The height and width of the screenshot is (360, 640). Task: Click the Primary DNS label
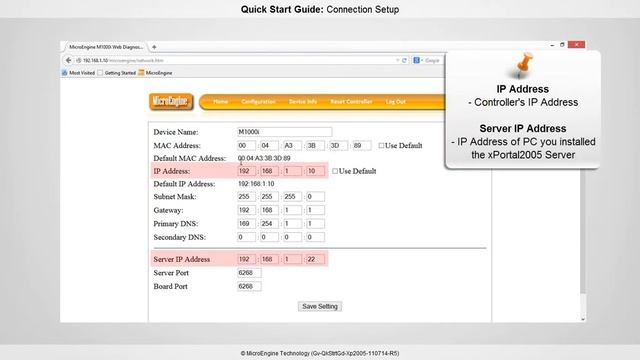(176, 224)
